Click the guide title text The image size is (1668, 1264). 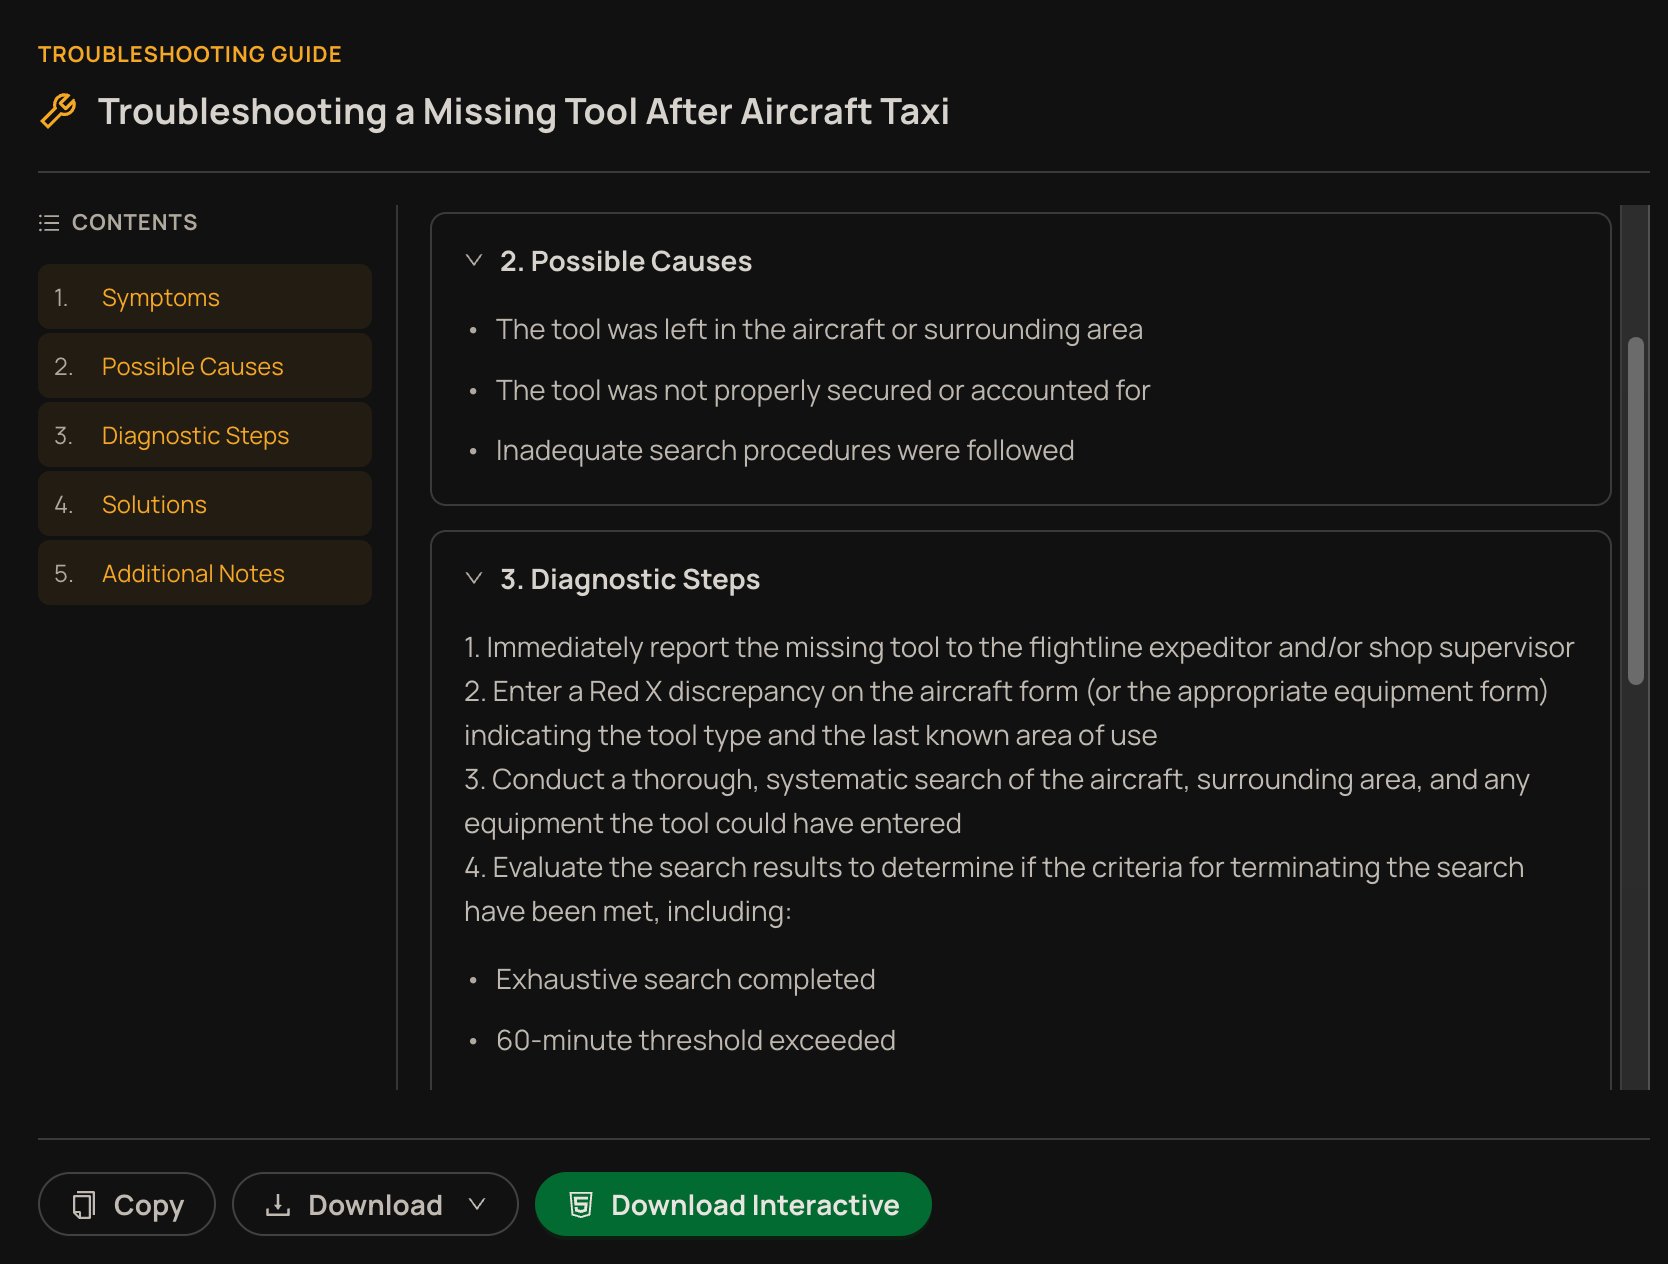pos(523,111)
